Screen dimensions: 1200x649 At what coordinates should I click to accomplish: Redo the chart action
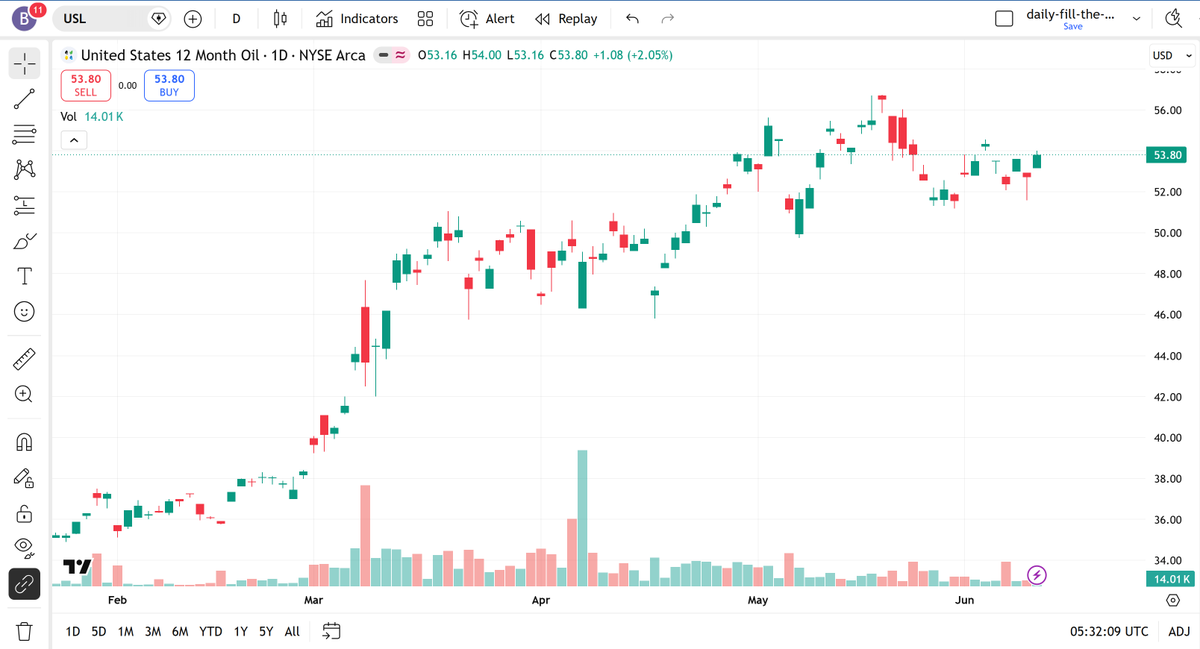[668, 19]
